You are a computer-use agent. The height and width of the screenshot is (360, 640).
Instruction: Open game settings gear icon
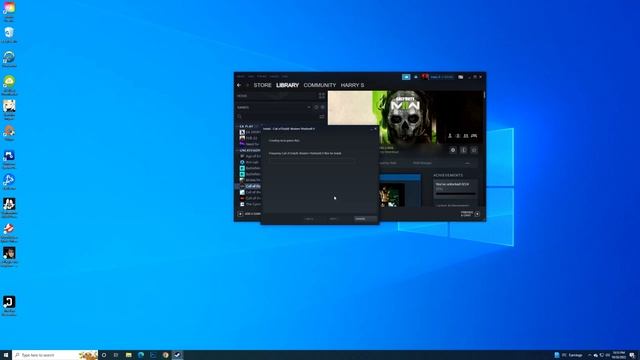pos(453,150)
